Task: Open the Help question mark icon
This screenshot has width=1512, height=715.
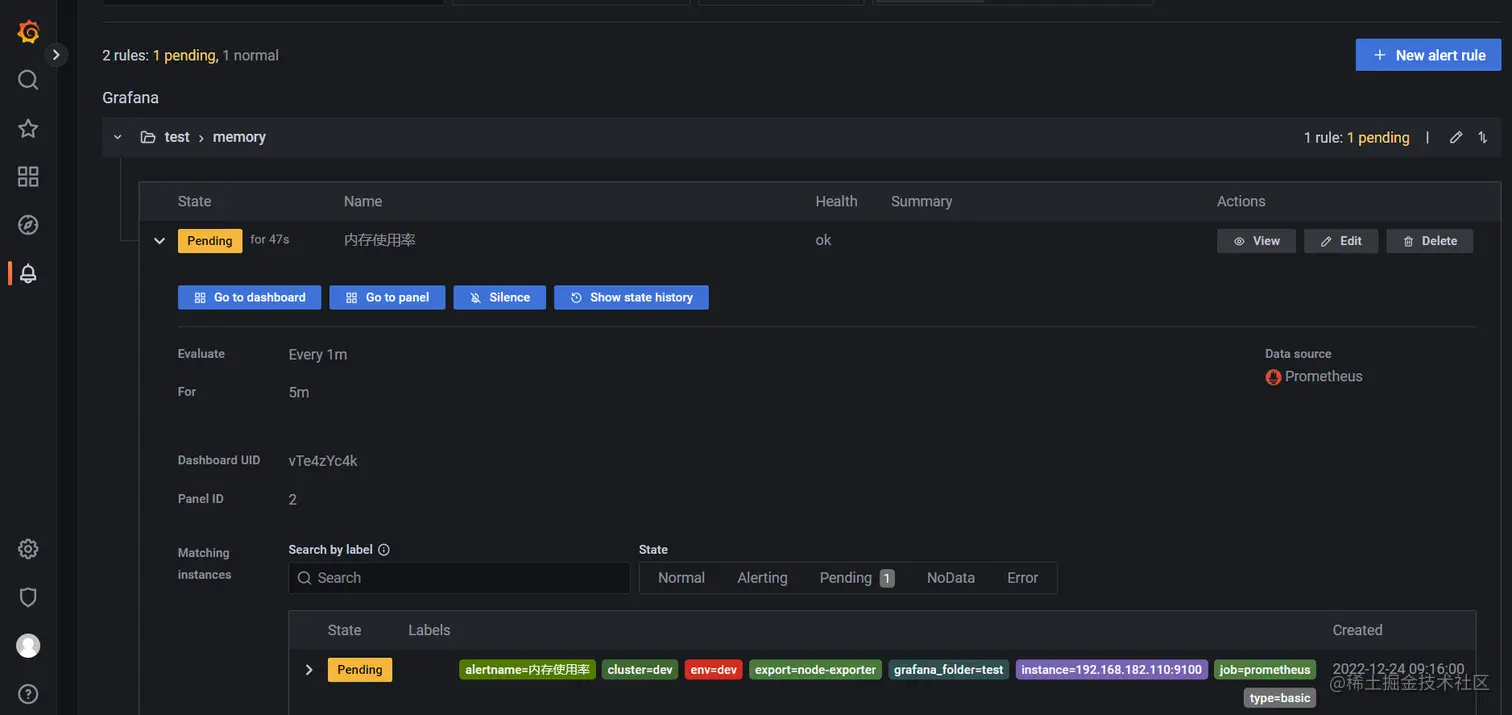Action: [x=27, y=693]
